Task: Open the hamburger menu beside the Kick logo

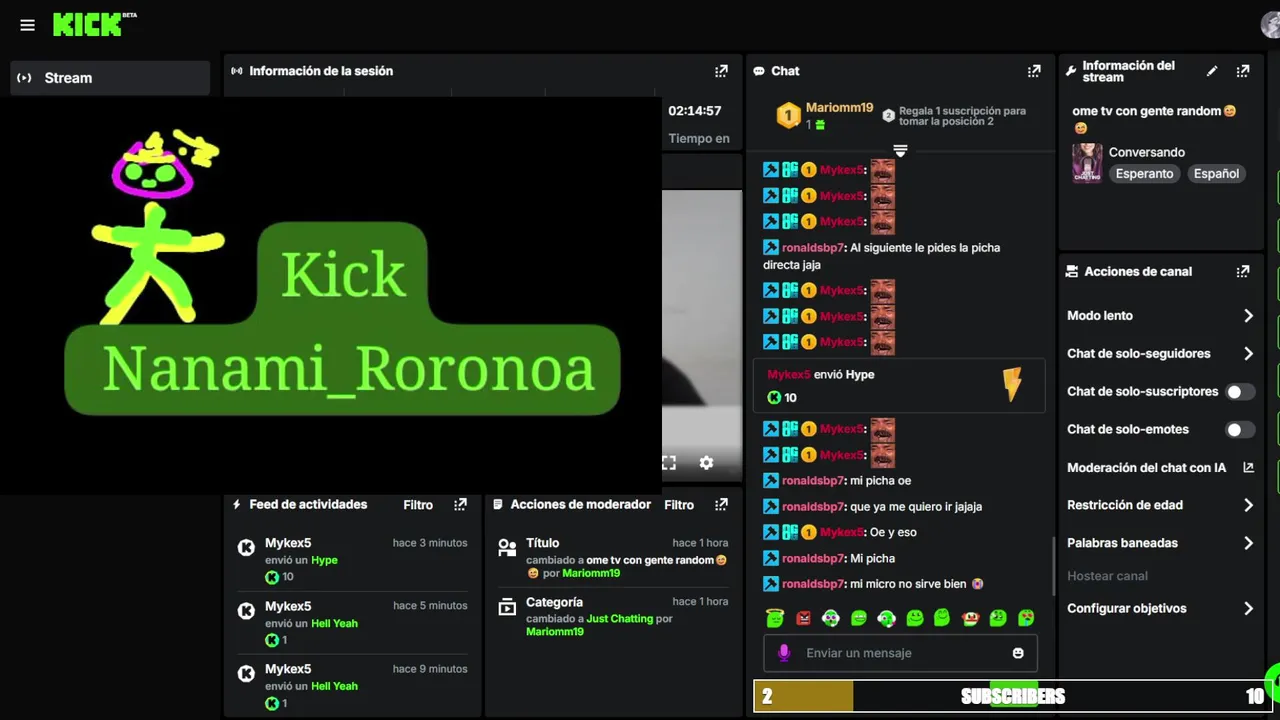Action: coord(27,25)
